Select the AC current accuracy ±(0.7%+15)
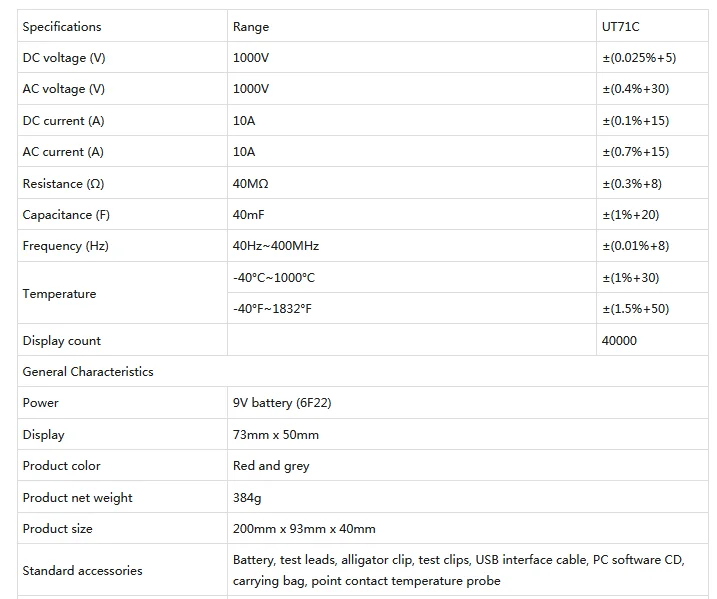Image resolution: width=717 pixels, height=599 pixels. (635, 152)
